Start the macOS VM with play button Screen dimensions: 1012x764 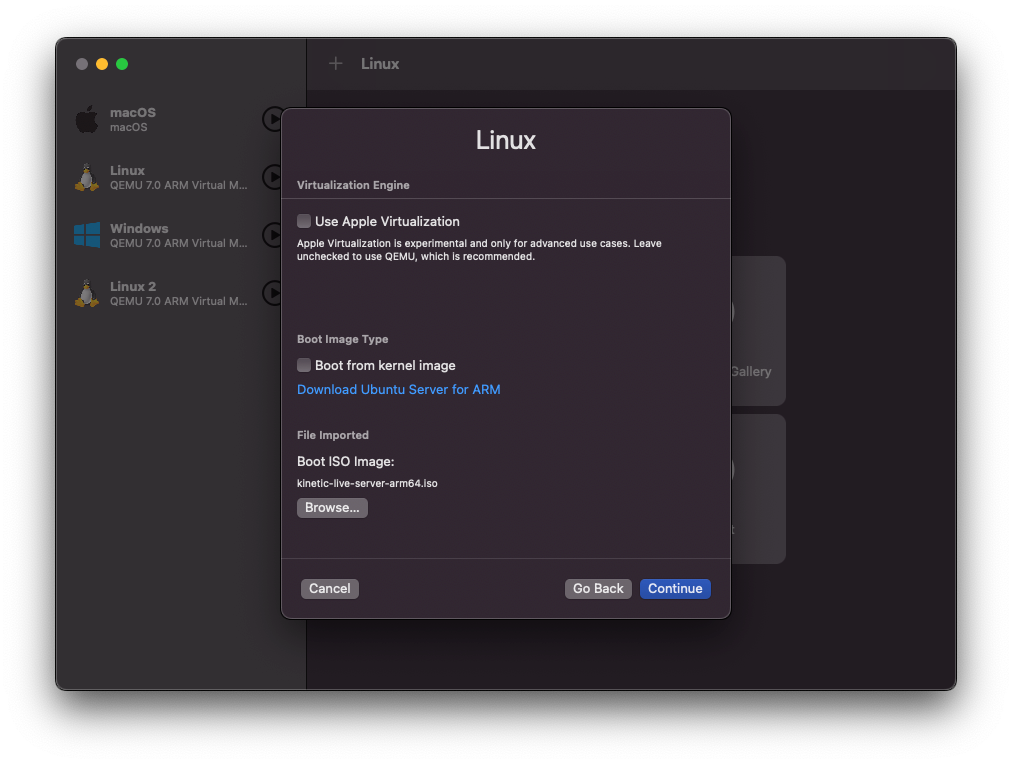tap(273, 119)
